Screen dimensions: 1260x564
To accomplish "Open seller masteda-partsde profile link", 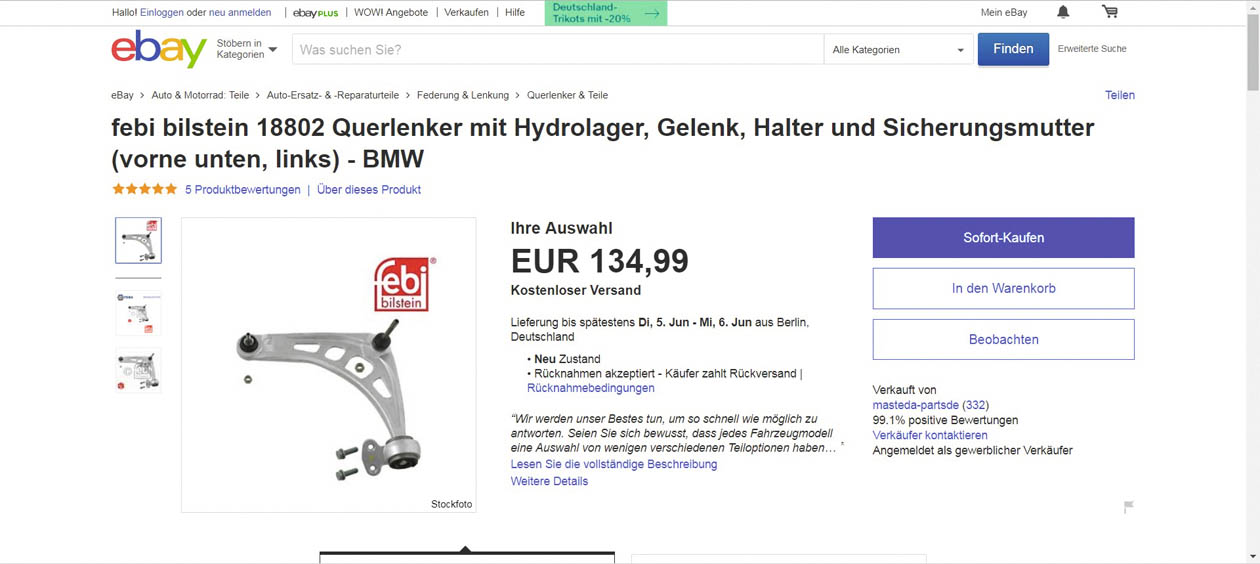I will (916, 405).
